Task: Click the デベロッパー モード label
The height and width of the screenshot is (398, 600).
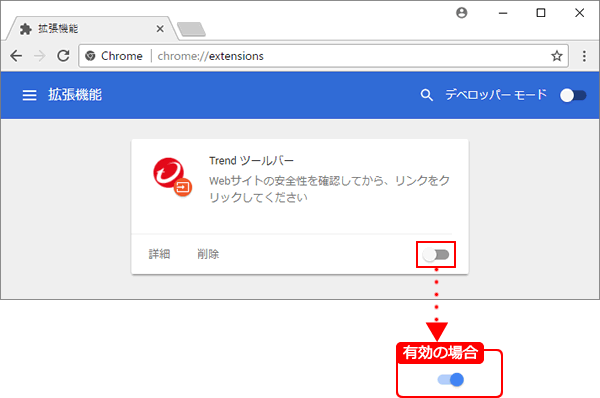Action: click(496, 95)
